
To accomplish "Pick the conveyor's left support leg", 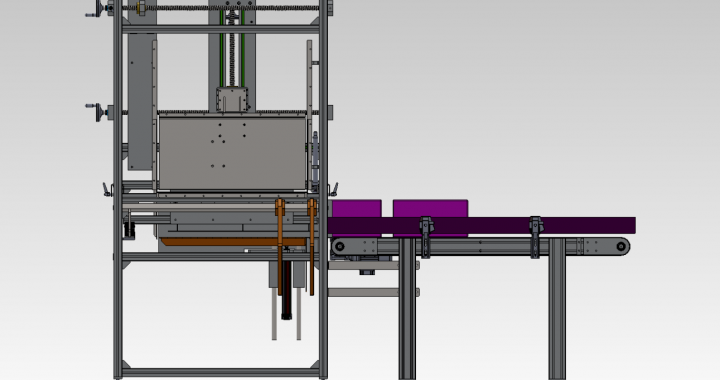I will coord(407,308).
